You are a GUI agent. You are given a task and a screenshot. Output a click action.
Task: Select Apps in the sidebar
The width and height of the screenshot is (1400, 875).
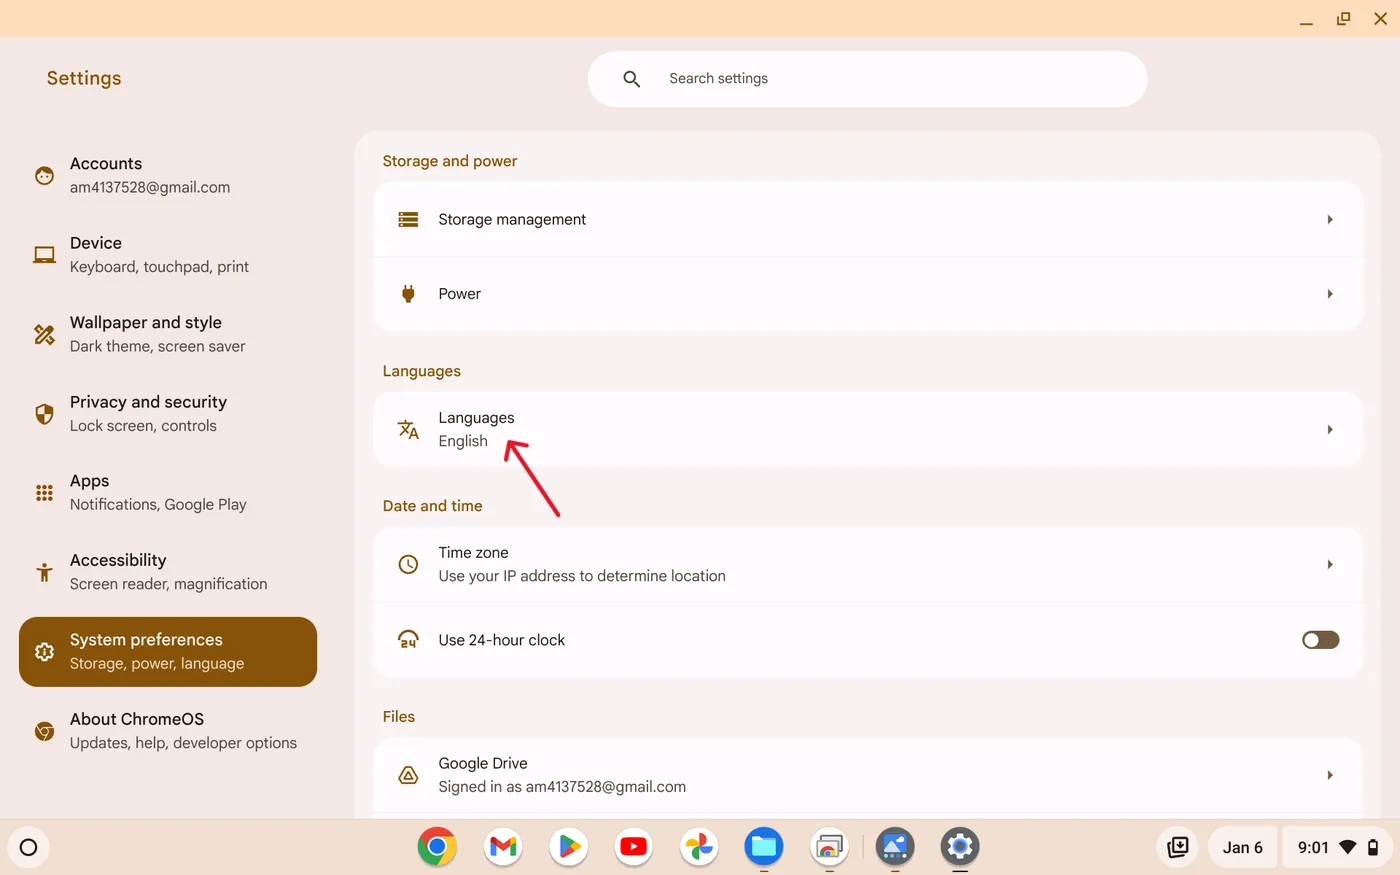pos(168,493)
